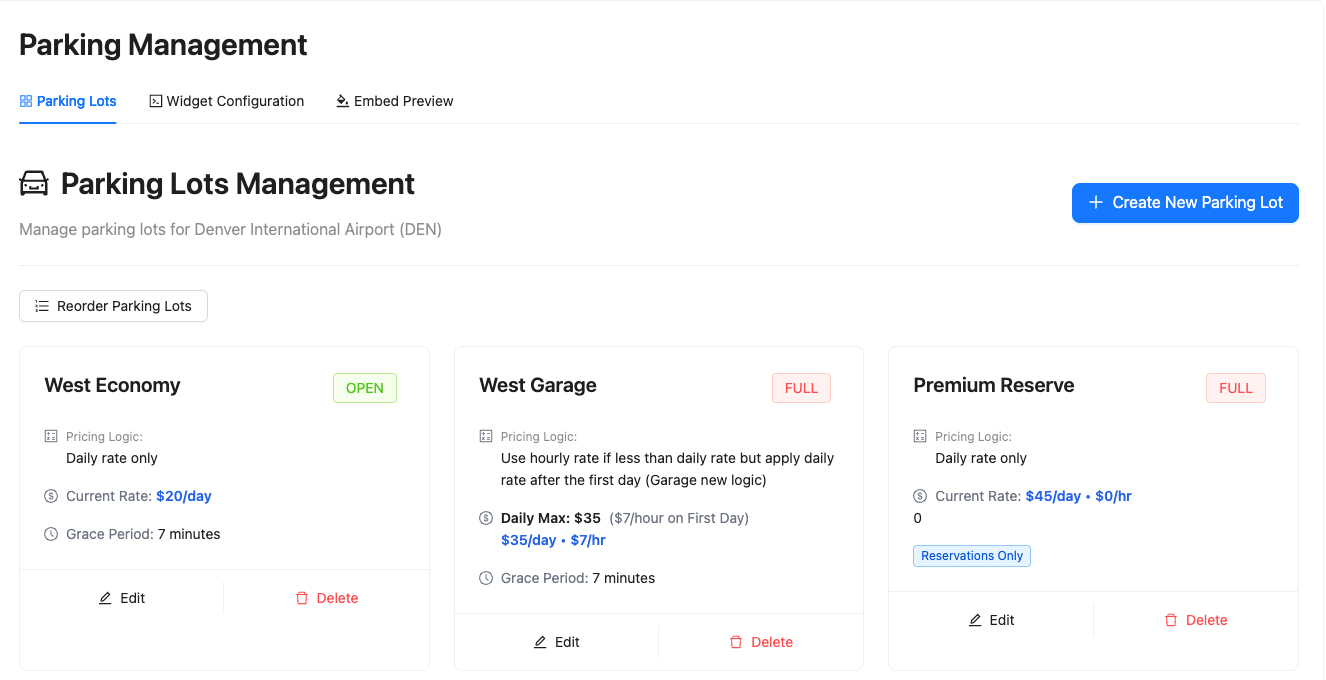
Task: Click the dollar icon beside West Garage's Daily Max
Action: (x=484, y=518)
